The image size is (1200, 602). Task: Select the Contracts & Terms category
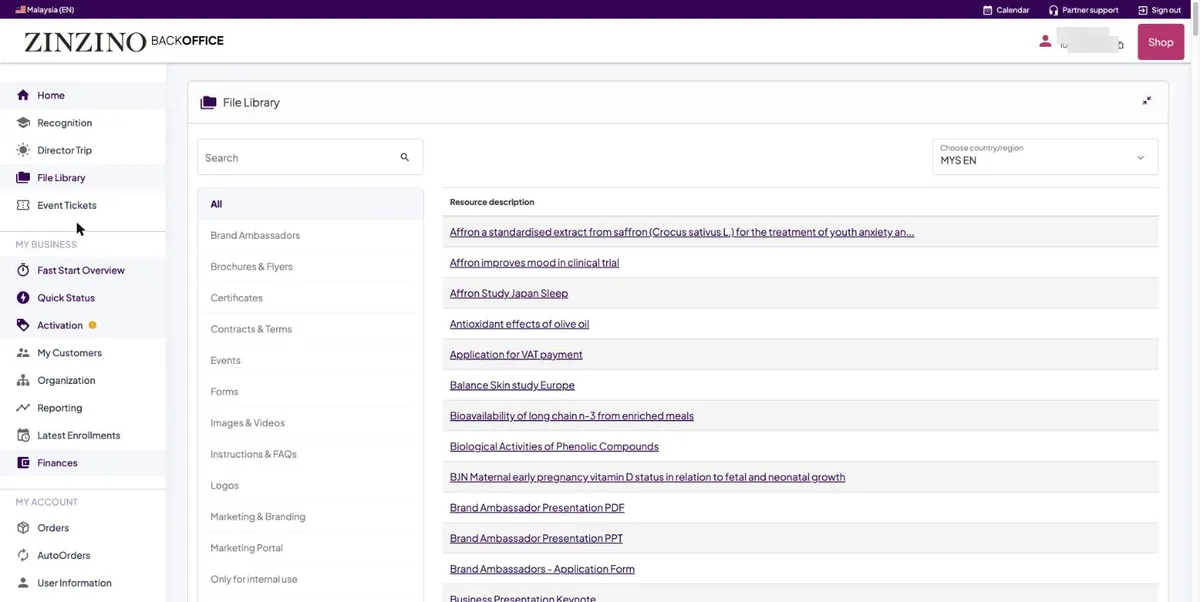(310, 329)
